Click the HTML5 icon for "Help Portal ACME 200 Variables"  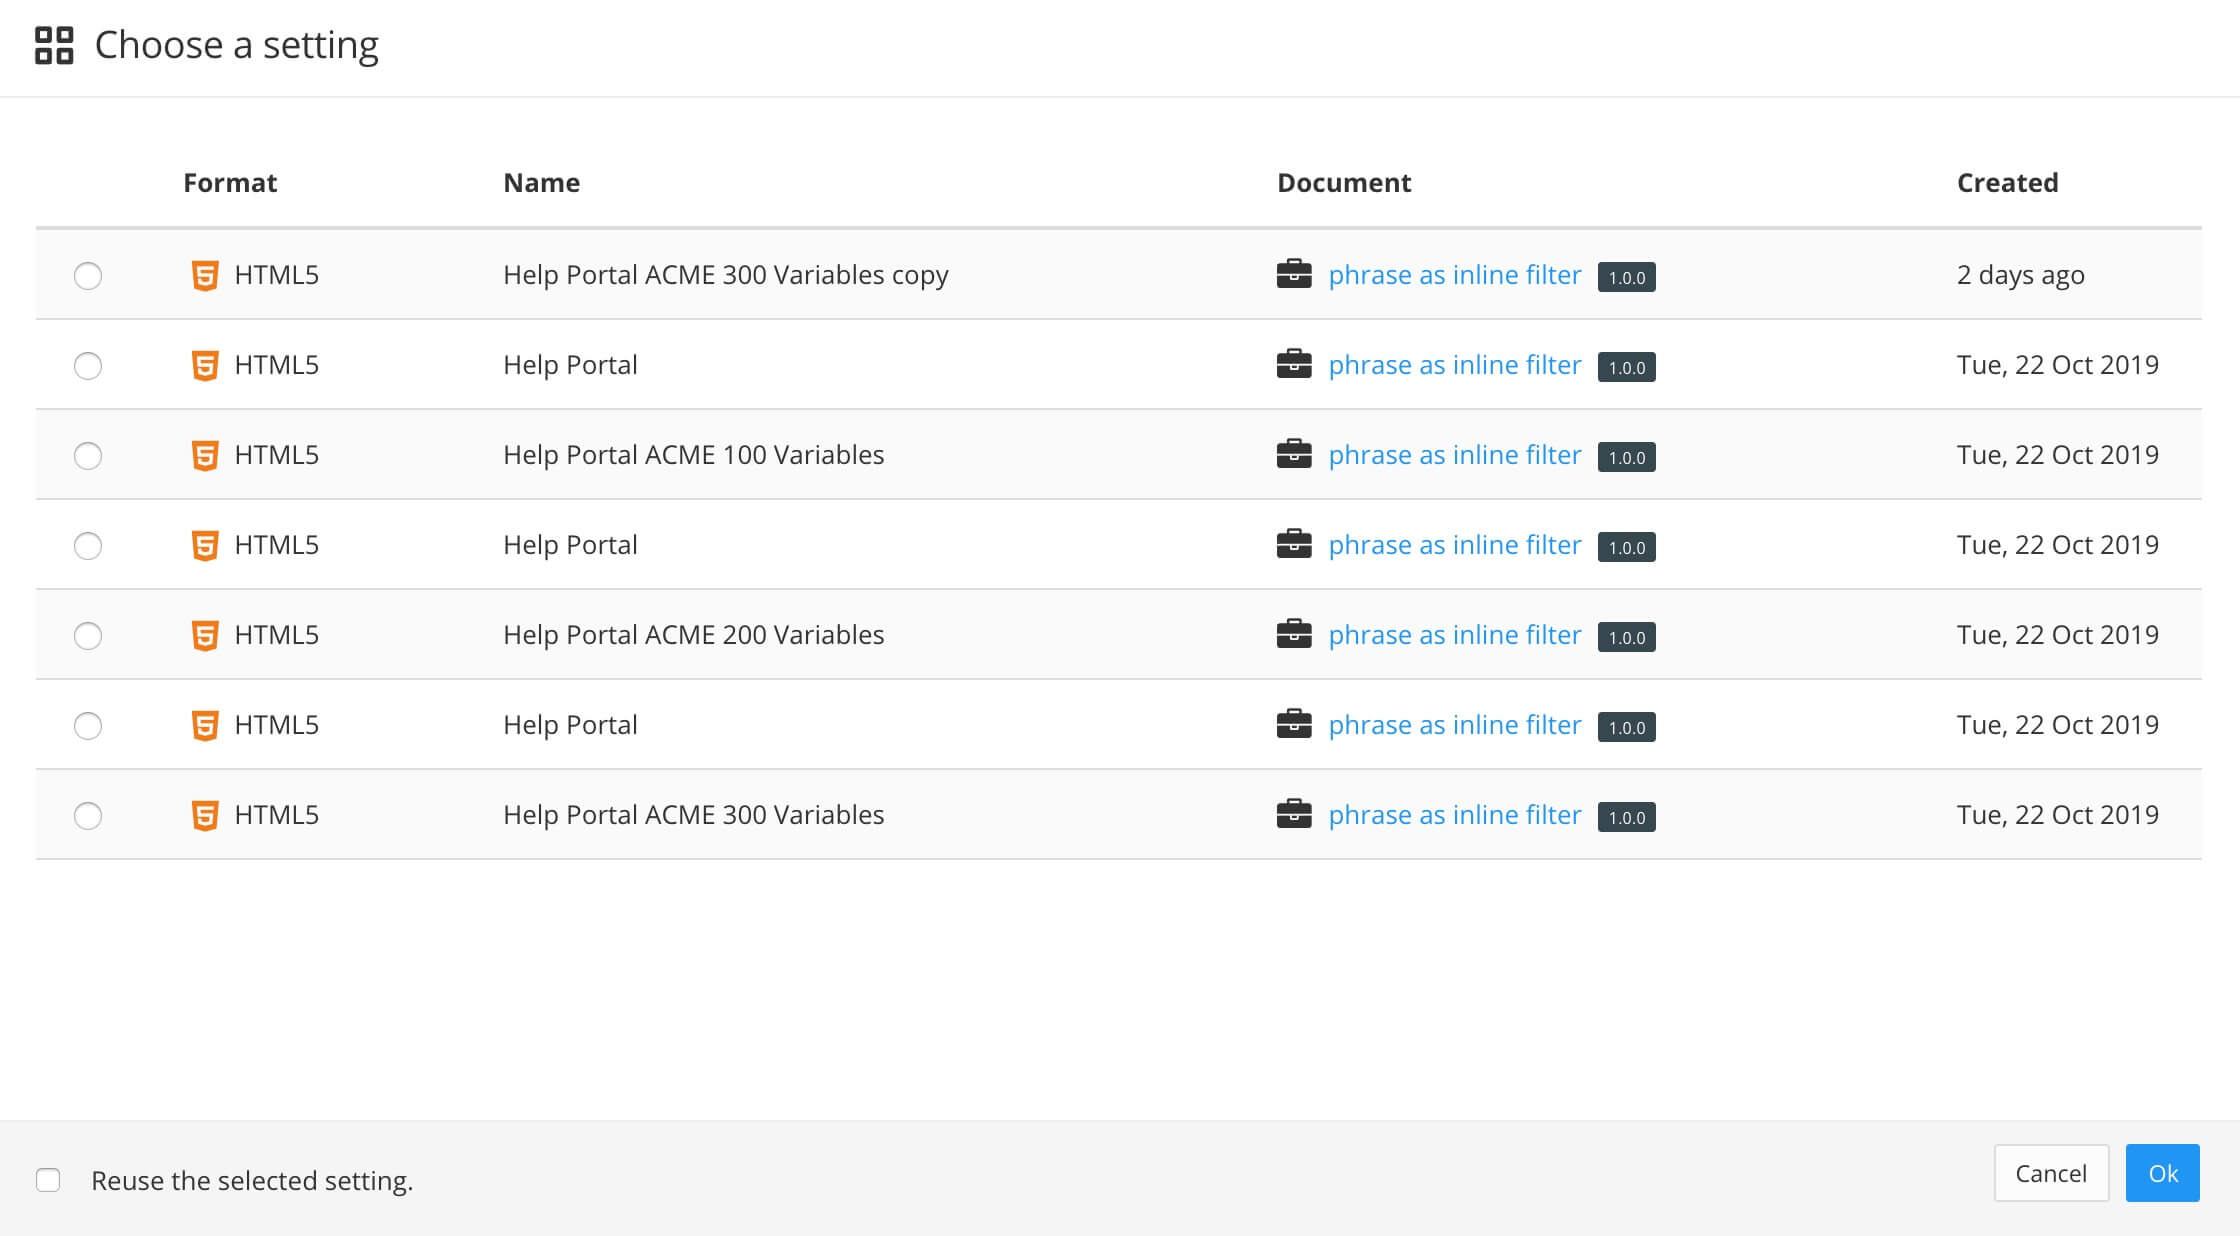pos(202,635)
